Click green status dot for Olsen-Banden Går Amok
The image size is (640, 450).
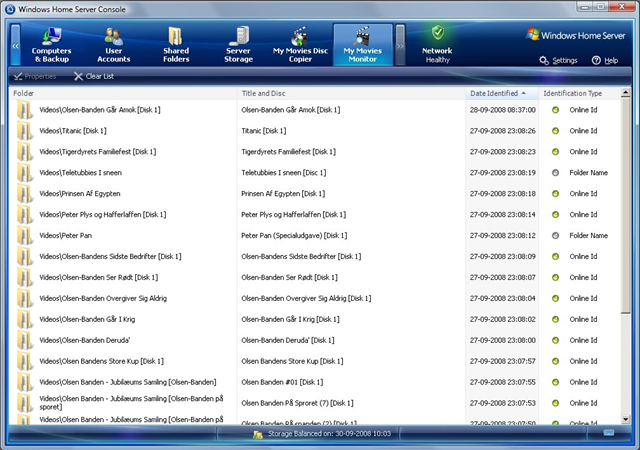(x=555, y=110)
